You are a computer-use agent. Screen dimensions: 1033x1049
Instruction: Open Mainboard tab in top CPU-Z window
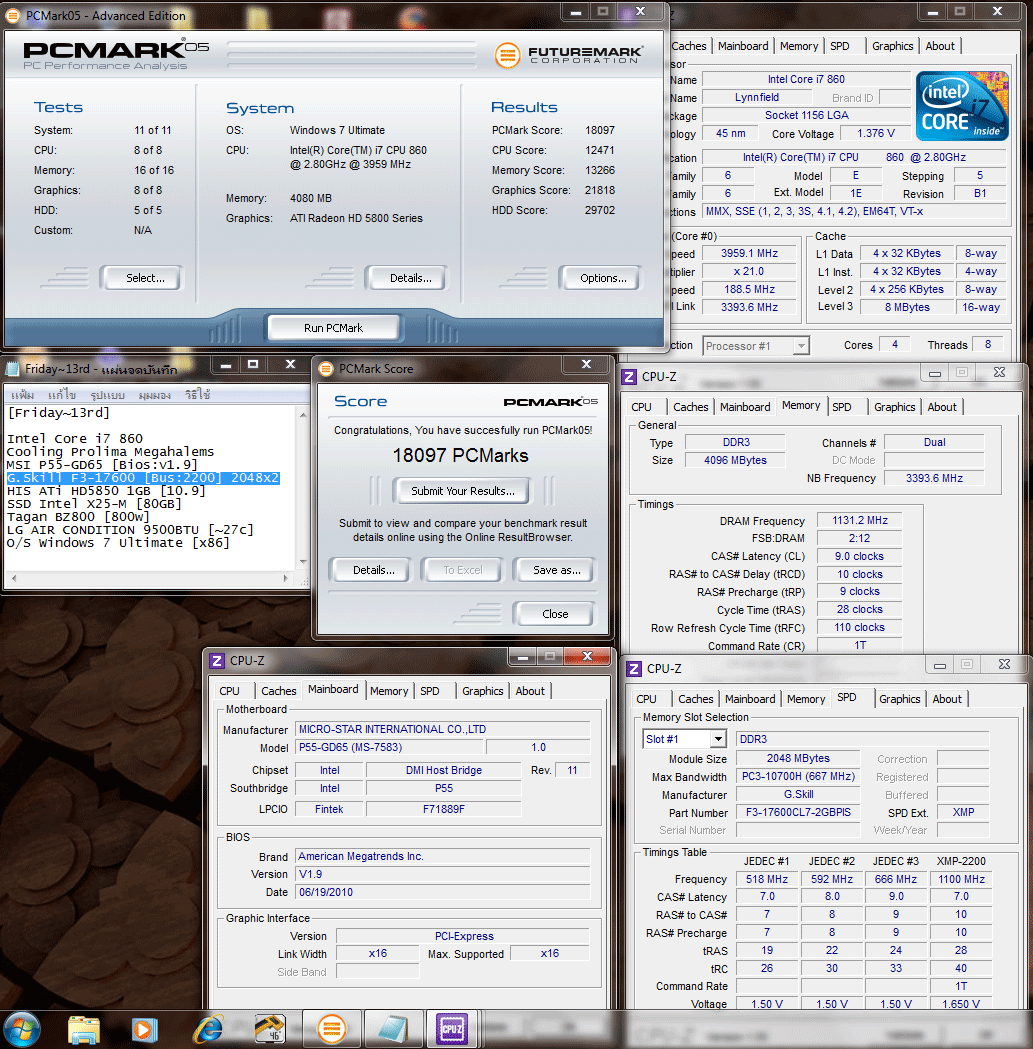tap(743, 46)
